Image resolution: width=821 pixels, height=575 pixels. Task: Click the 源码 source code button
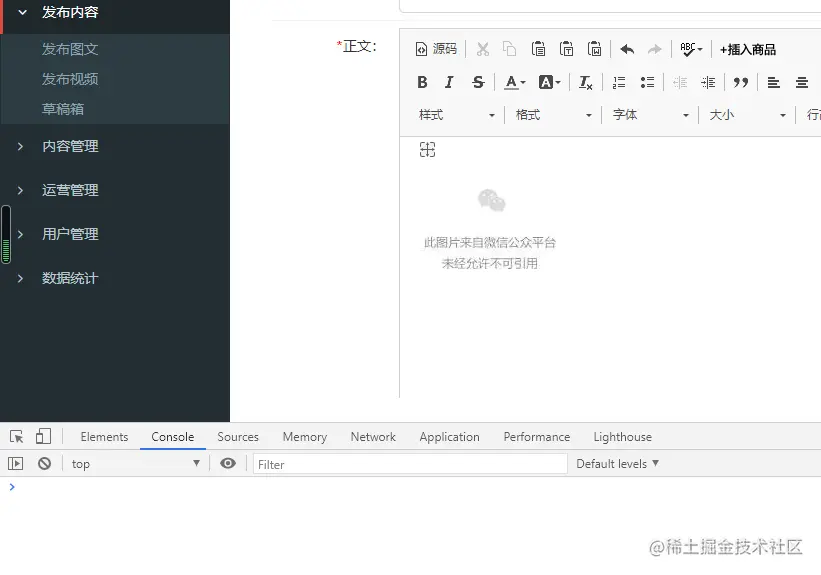point(437,49)
